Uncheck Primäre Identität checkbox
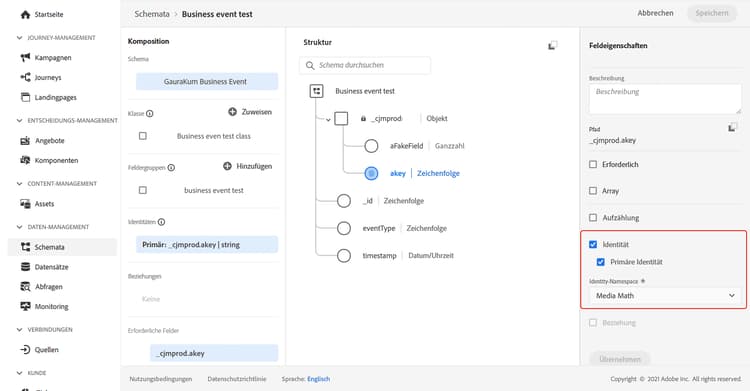The width and height of the screenshot is (750, 391). pos(601,262)
